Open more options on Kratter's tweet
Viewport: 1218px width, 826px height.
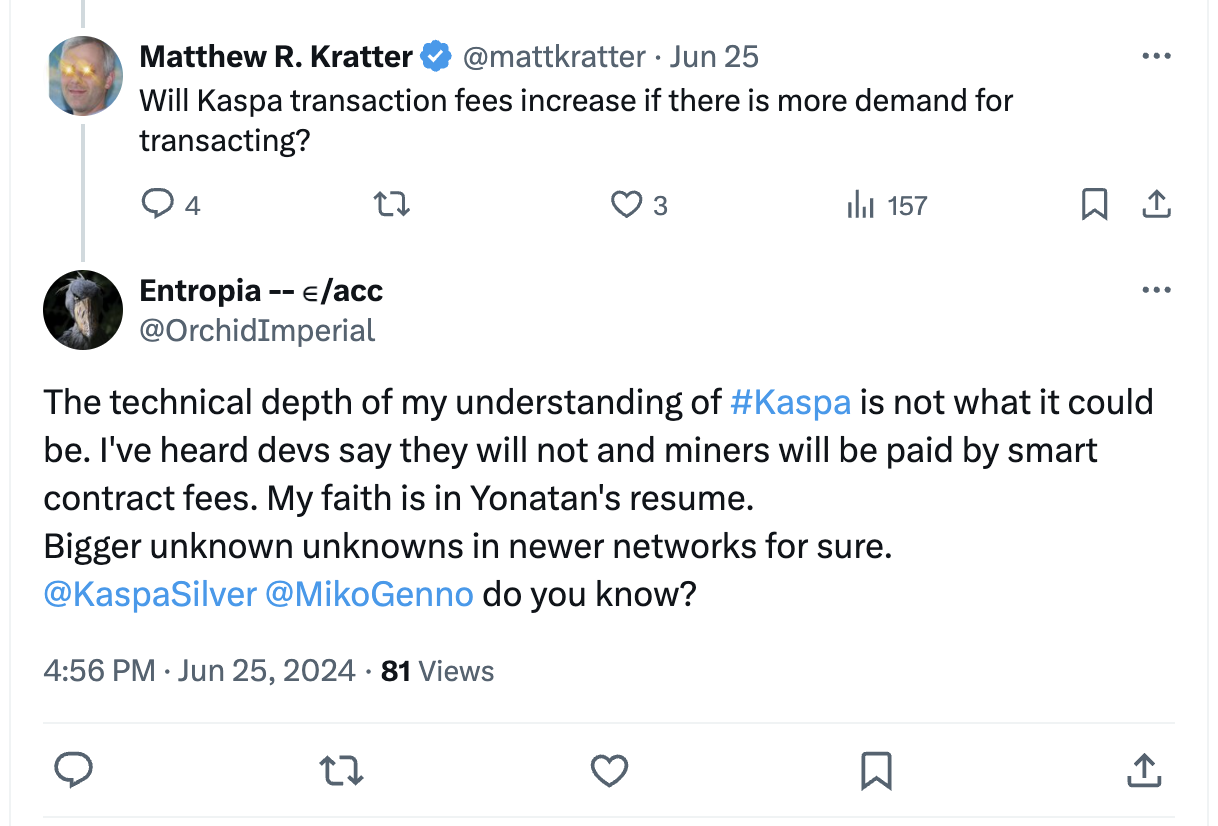[1155, 56]
